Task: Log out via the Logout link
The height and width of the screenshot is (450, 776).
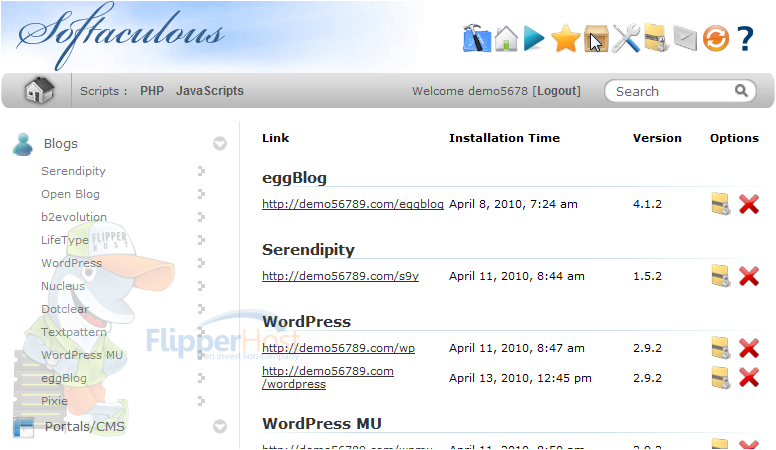Action: (557, 91)
